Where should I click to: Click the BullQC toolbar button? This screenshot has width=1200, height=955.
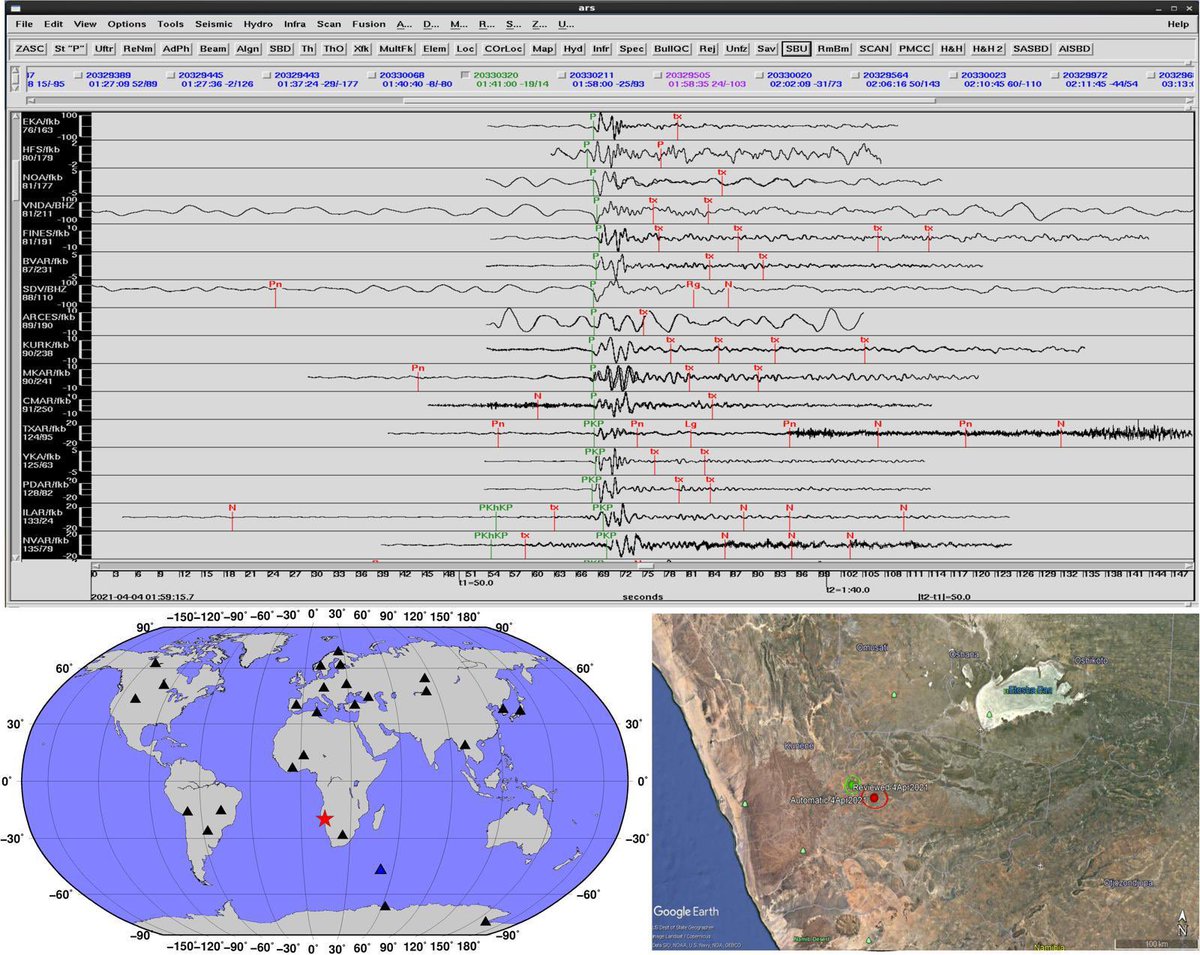coord(672,48)
